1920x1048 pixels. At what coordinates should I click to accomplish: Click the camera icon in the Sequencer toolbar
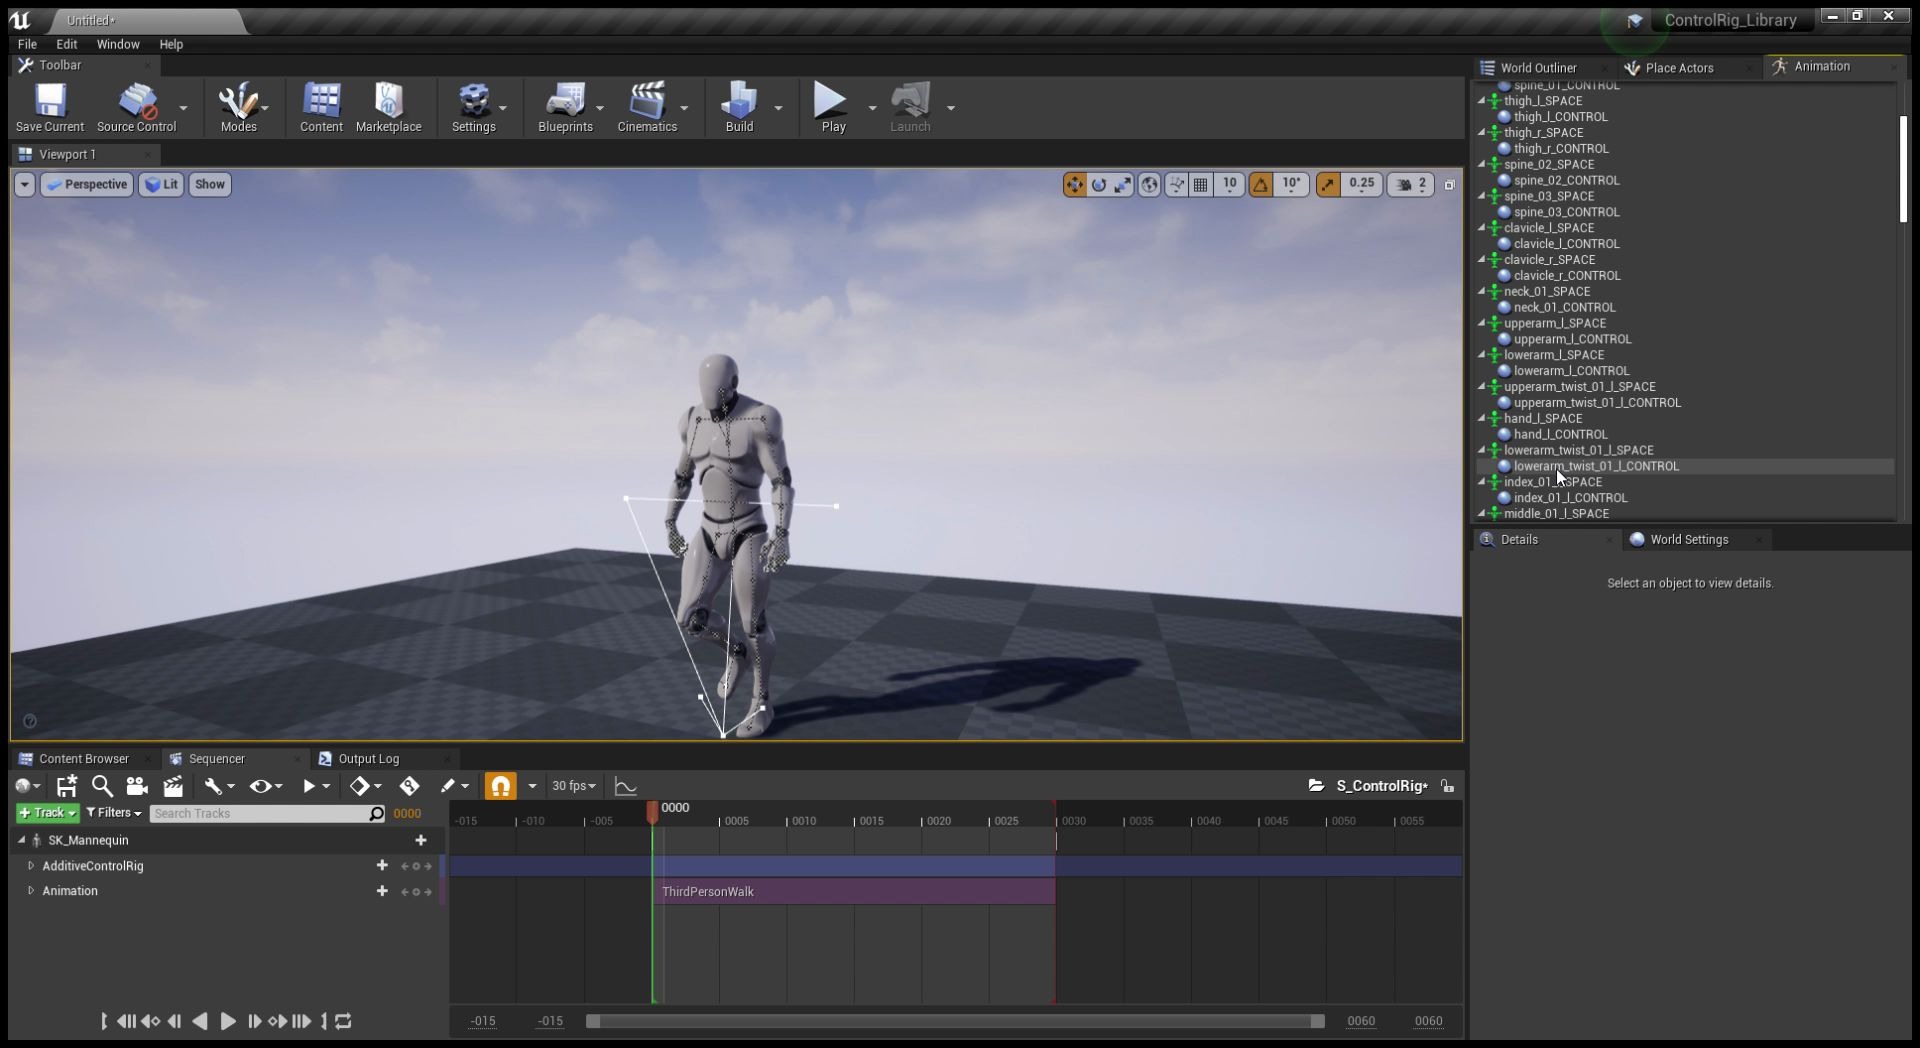[137, 786]
